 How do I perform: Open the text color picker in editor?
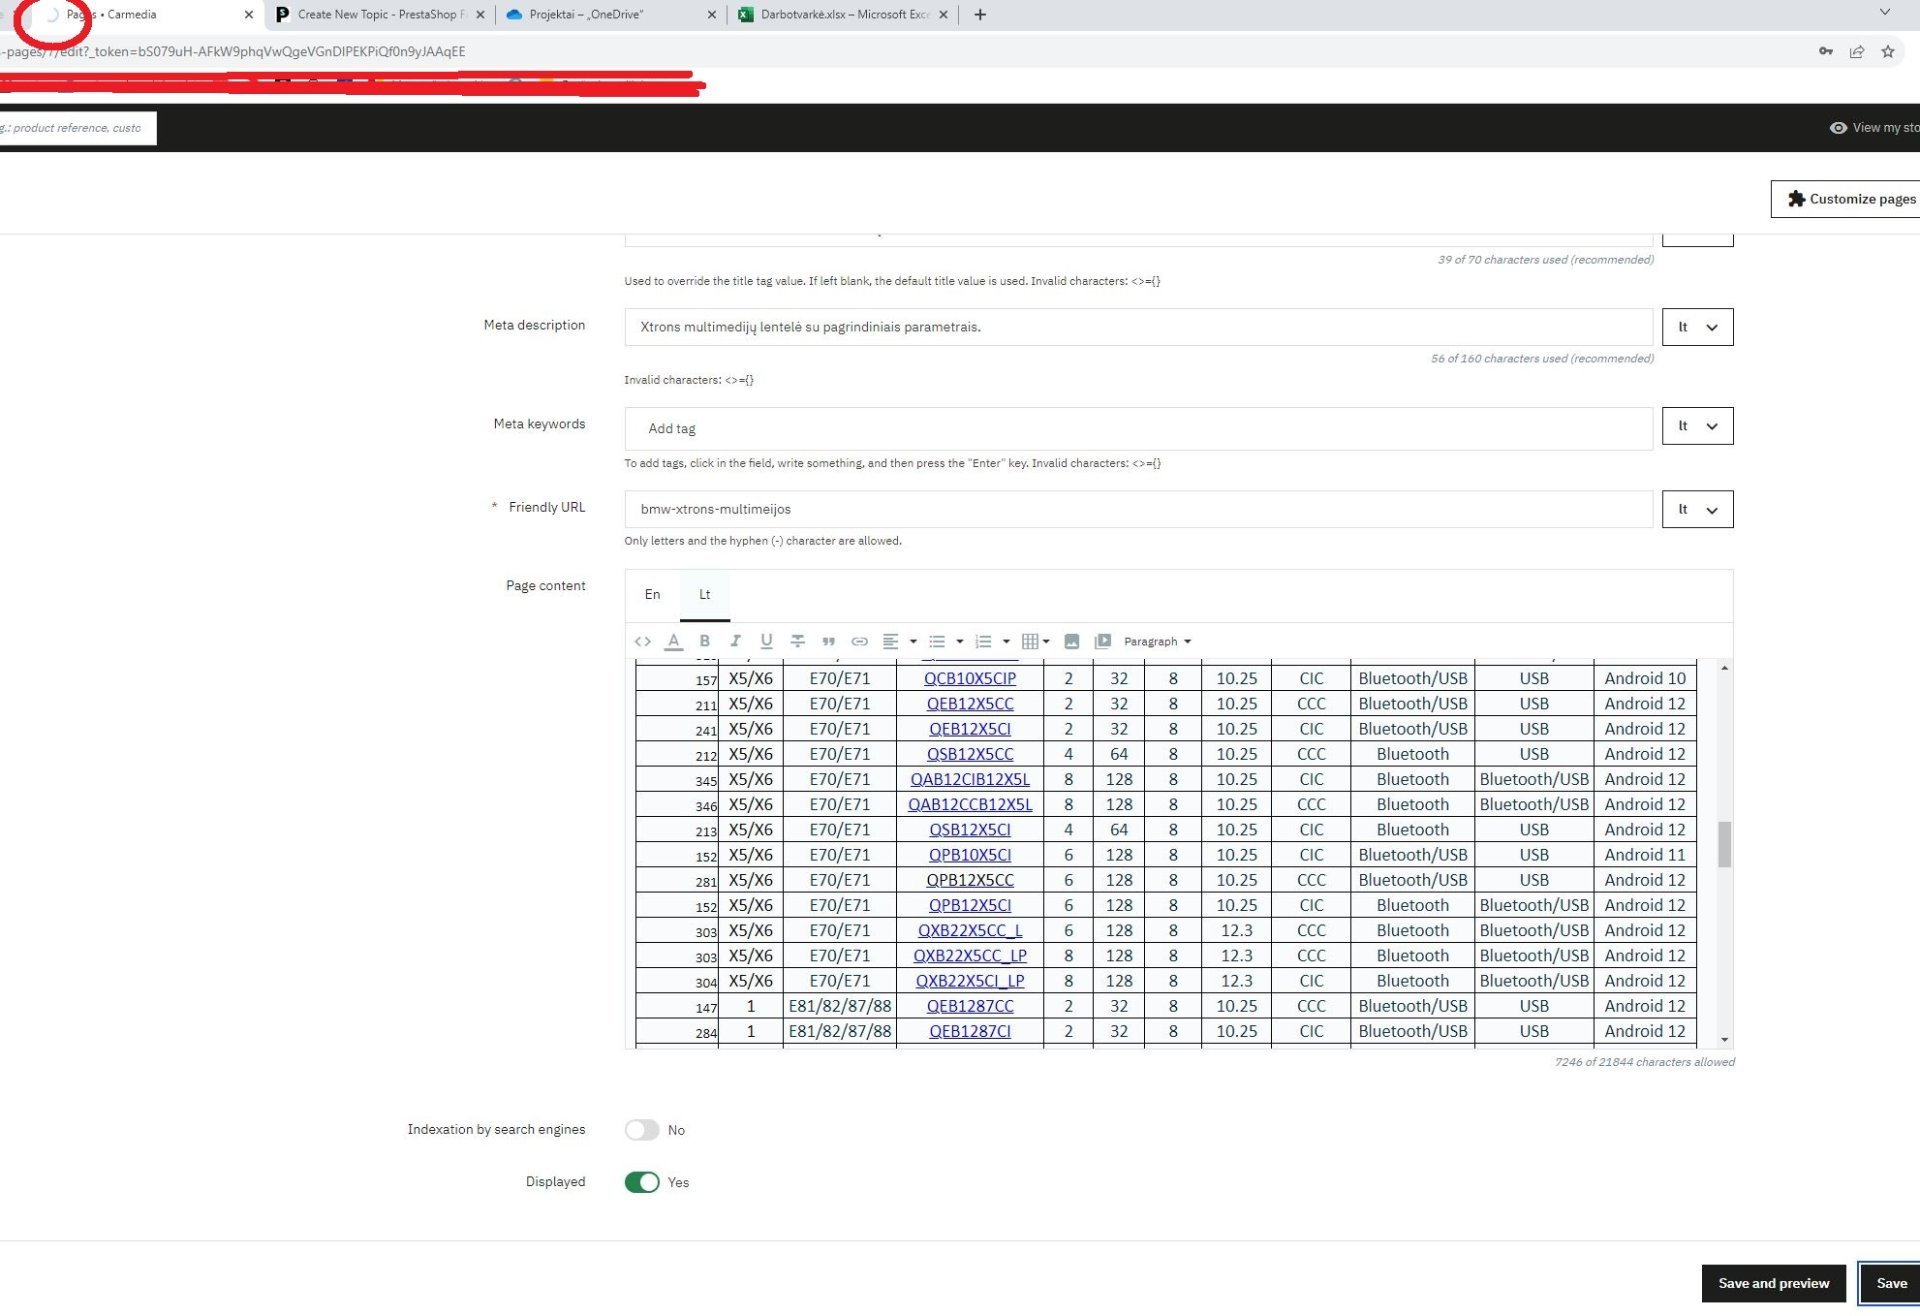673,642
